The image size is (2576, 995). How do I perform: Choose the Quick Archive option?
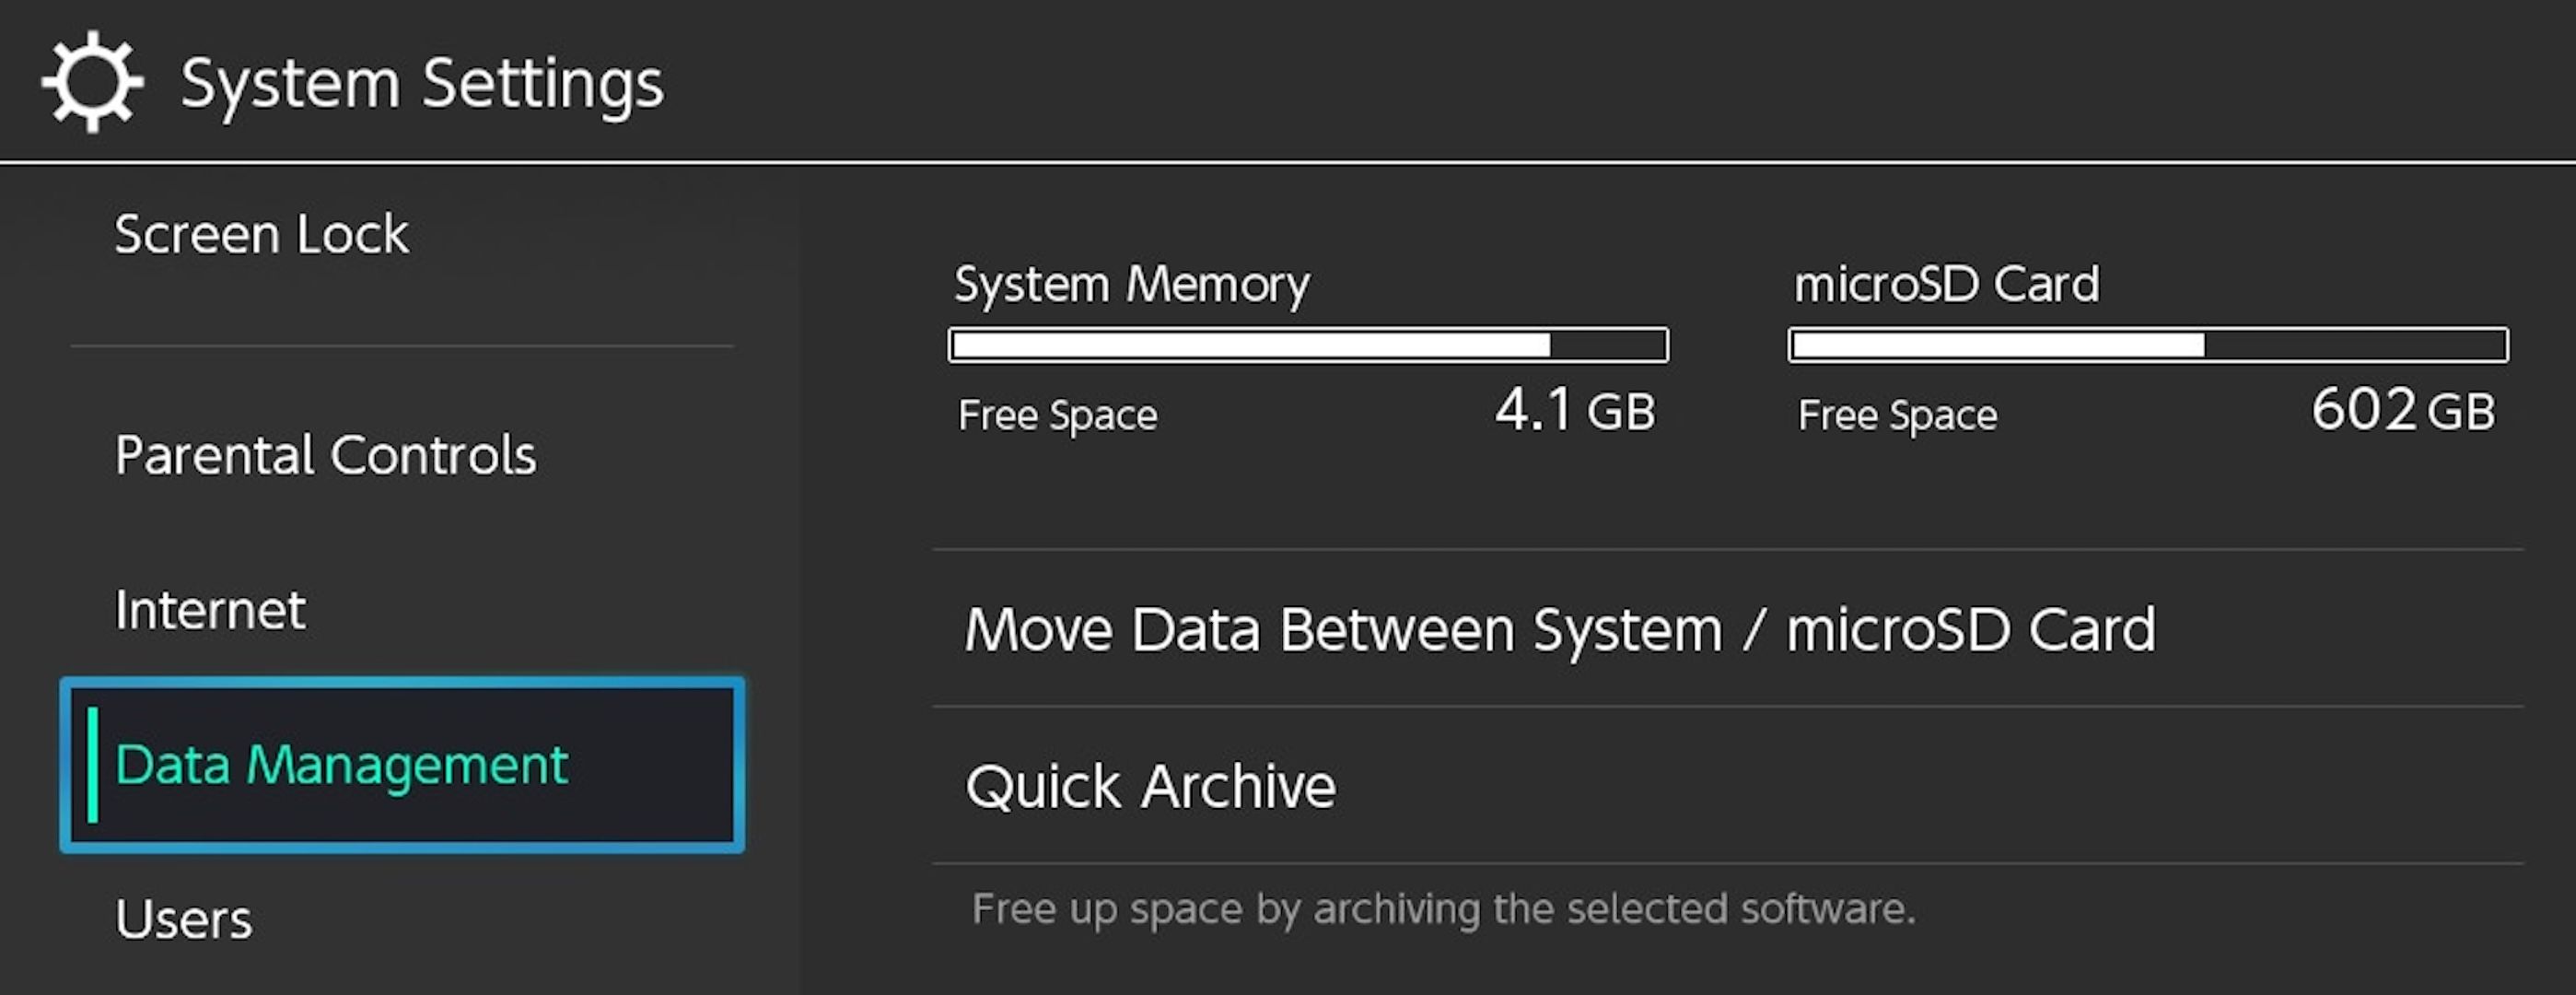[x=1150, y=787]
